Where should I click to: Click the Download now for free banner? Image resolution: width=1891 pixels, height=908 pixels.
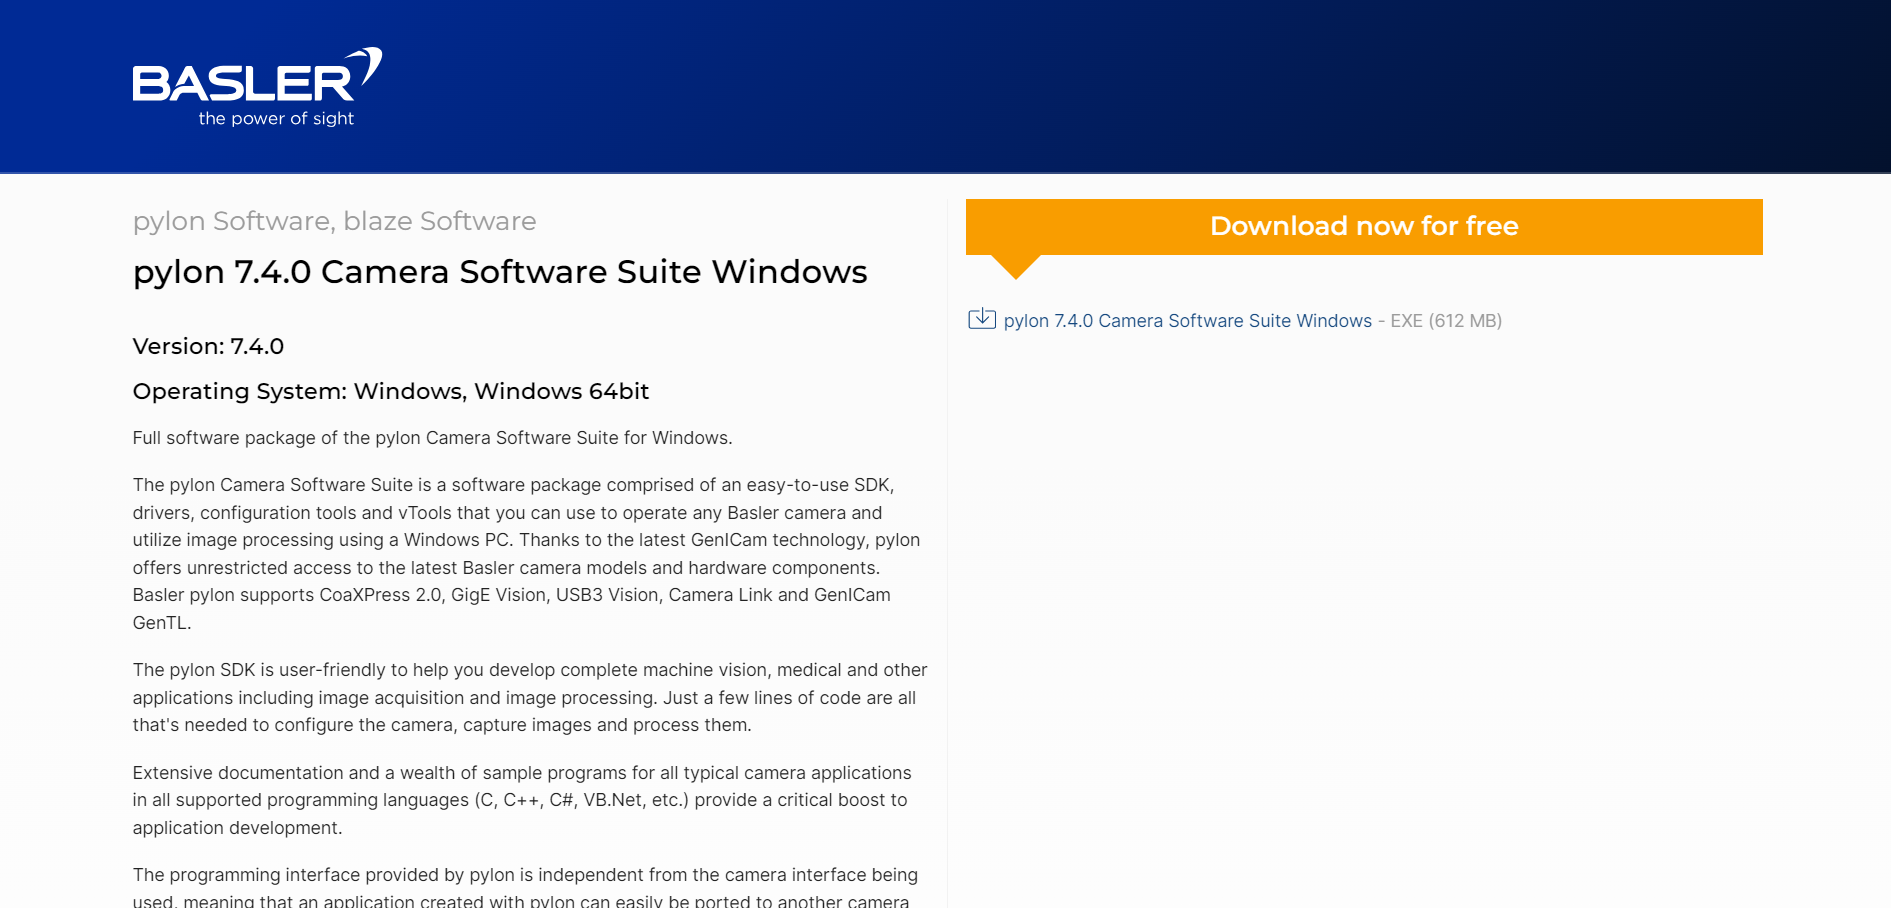pos(1364,227)
